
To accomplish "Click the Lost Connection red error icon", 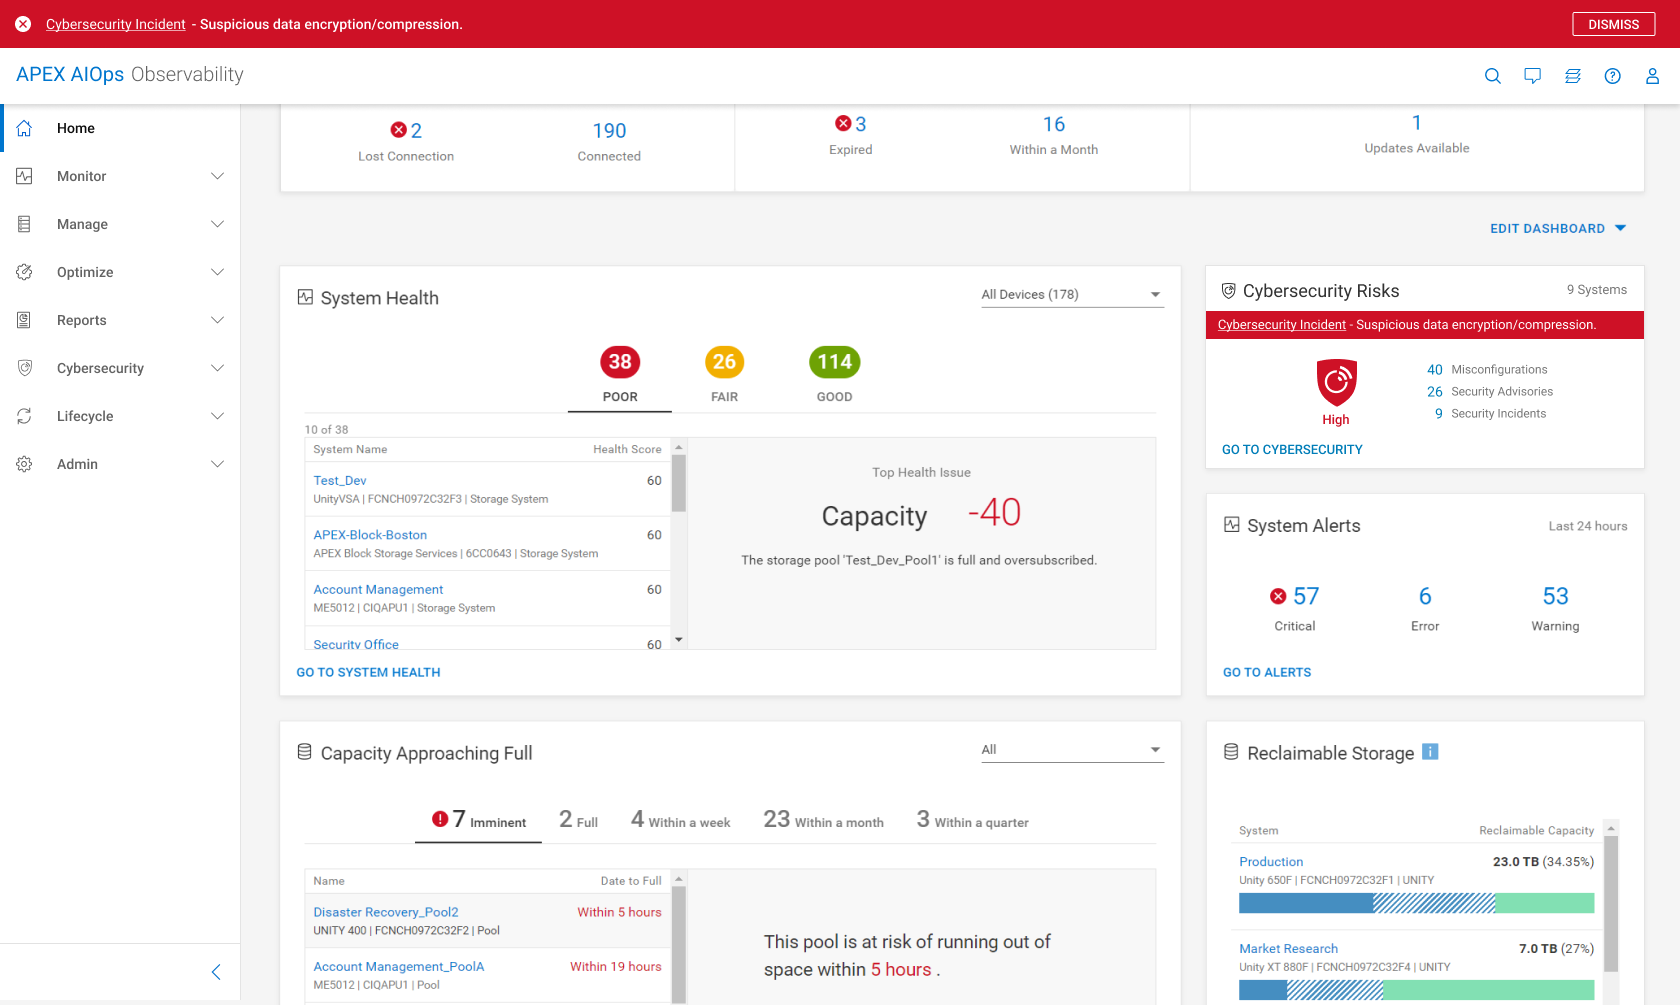I will 398,130.
